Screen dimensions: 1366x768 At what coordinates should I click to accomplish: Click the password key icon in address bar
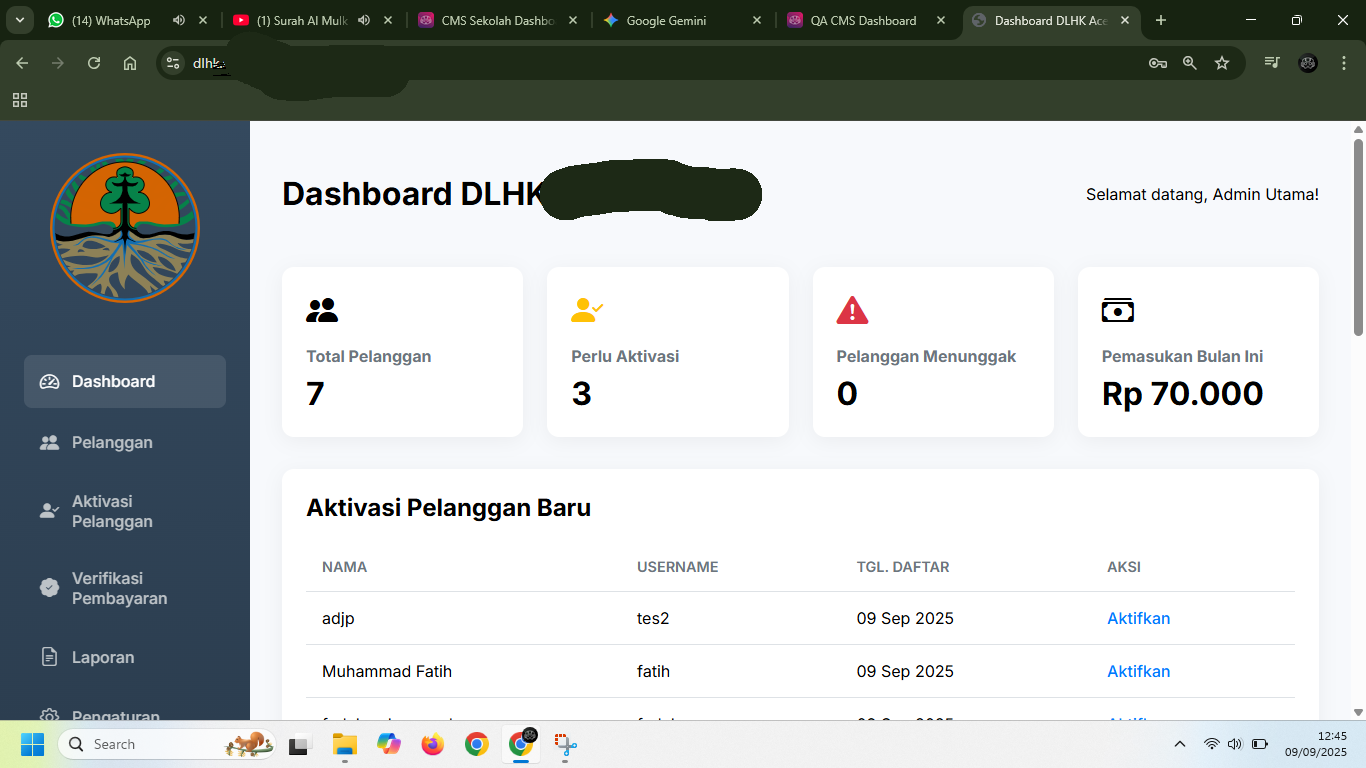pos(1157,63)
